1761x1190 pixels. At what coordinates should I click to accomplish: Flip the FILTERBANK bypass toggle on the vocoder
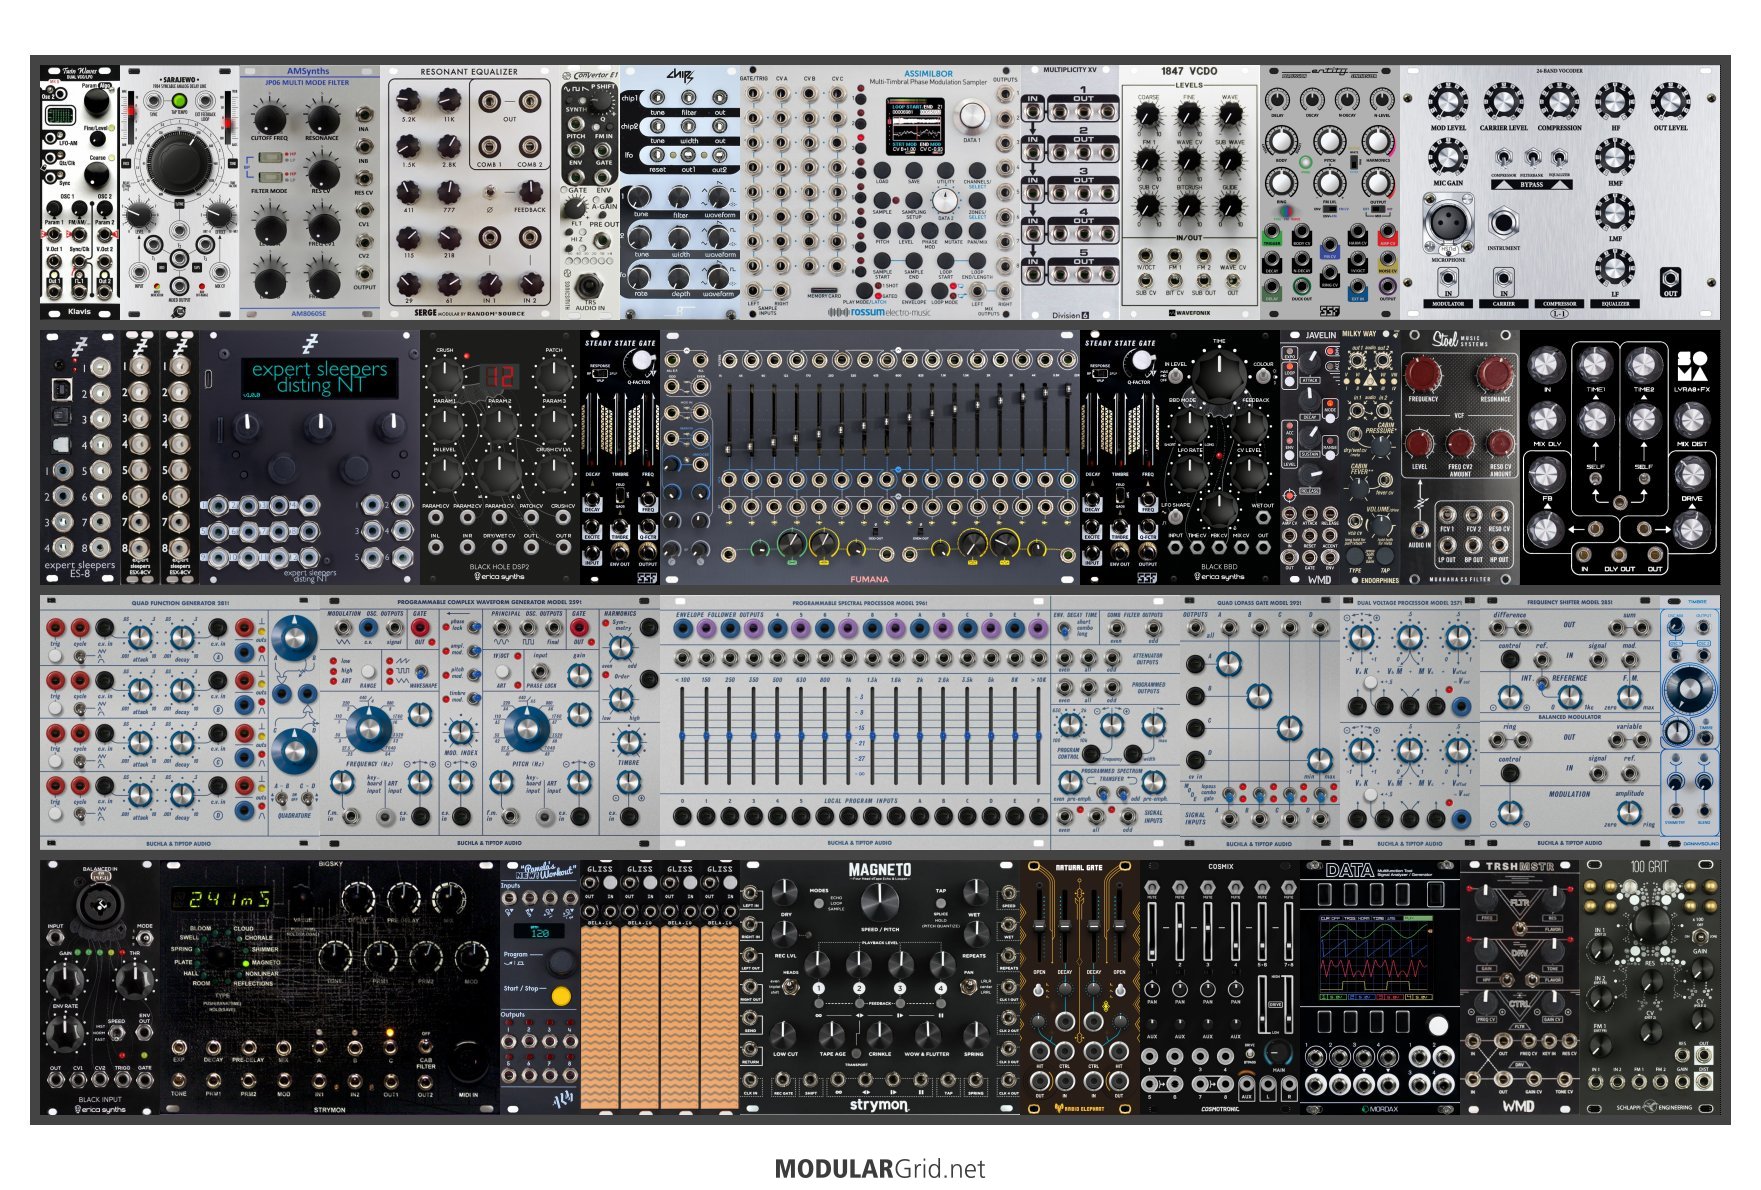click(1532, 158)
